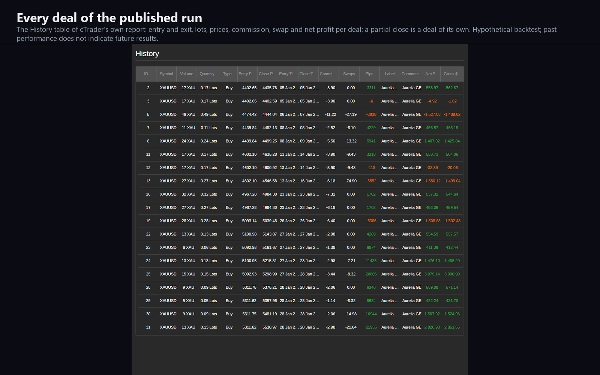Sort by the Swaps column header
Screen dimensions: 600x375
(349, 74)
